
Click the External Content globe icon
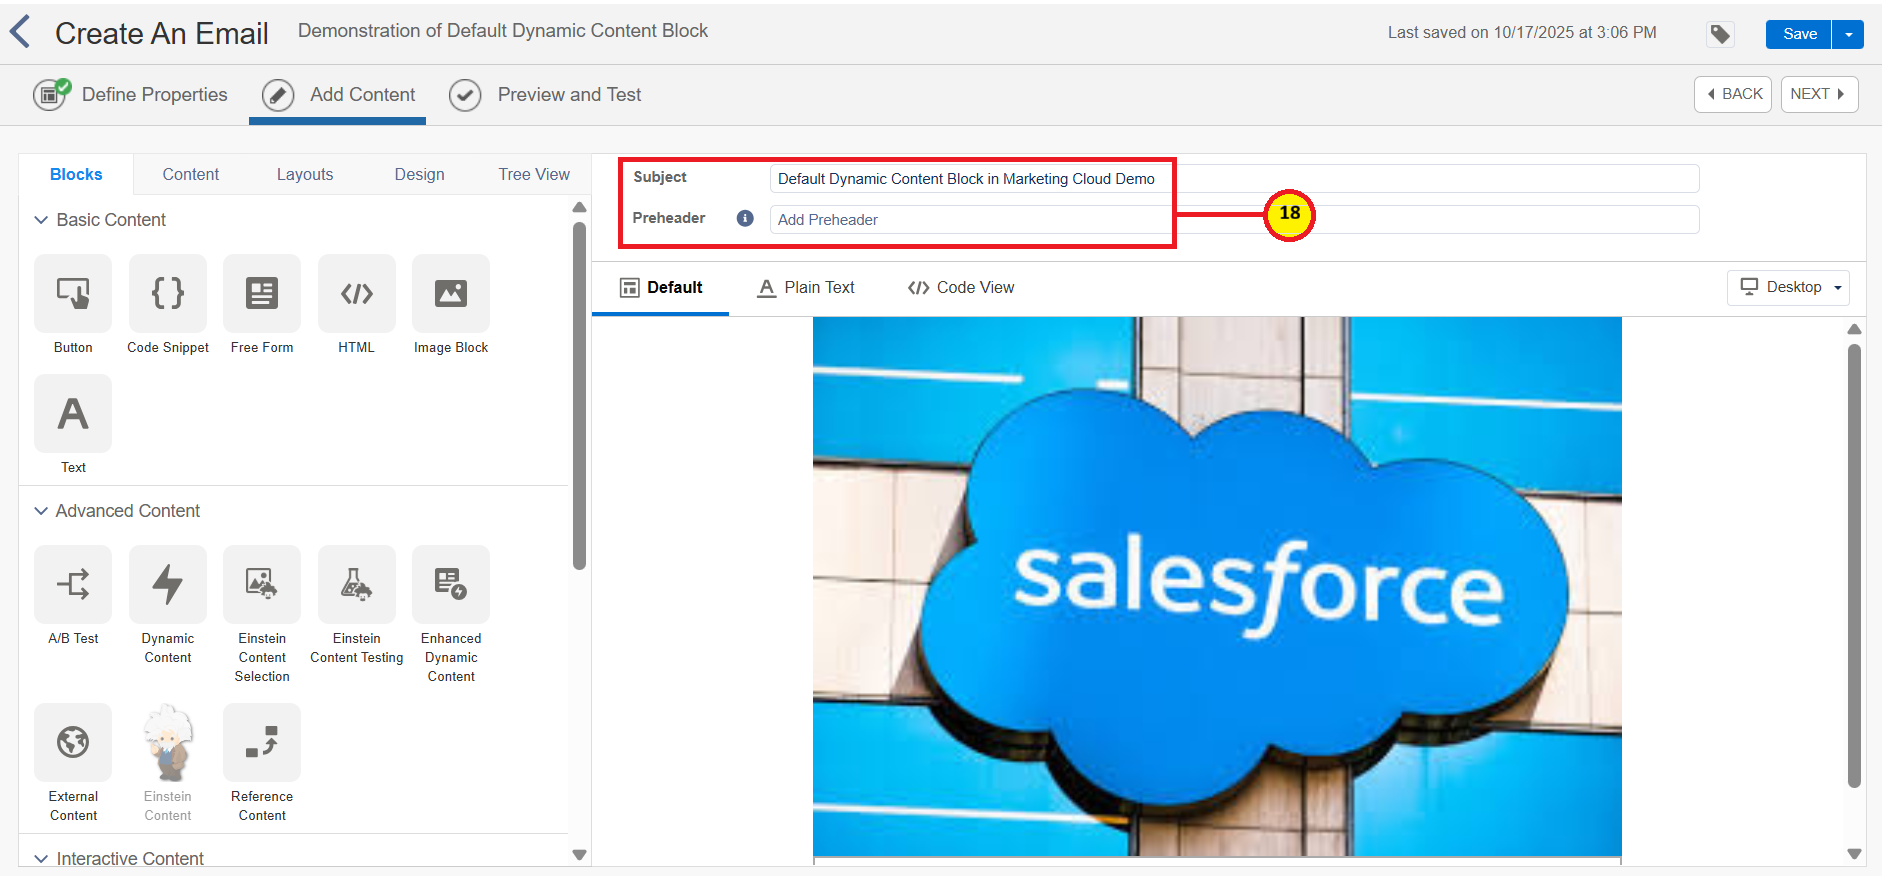[73, 742]
